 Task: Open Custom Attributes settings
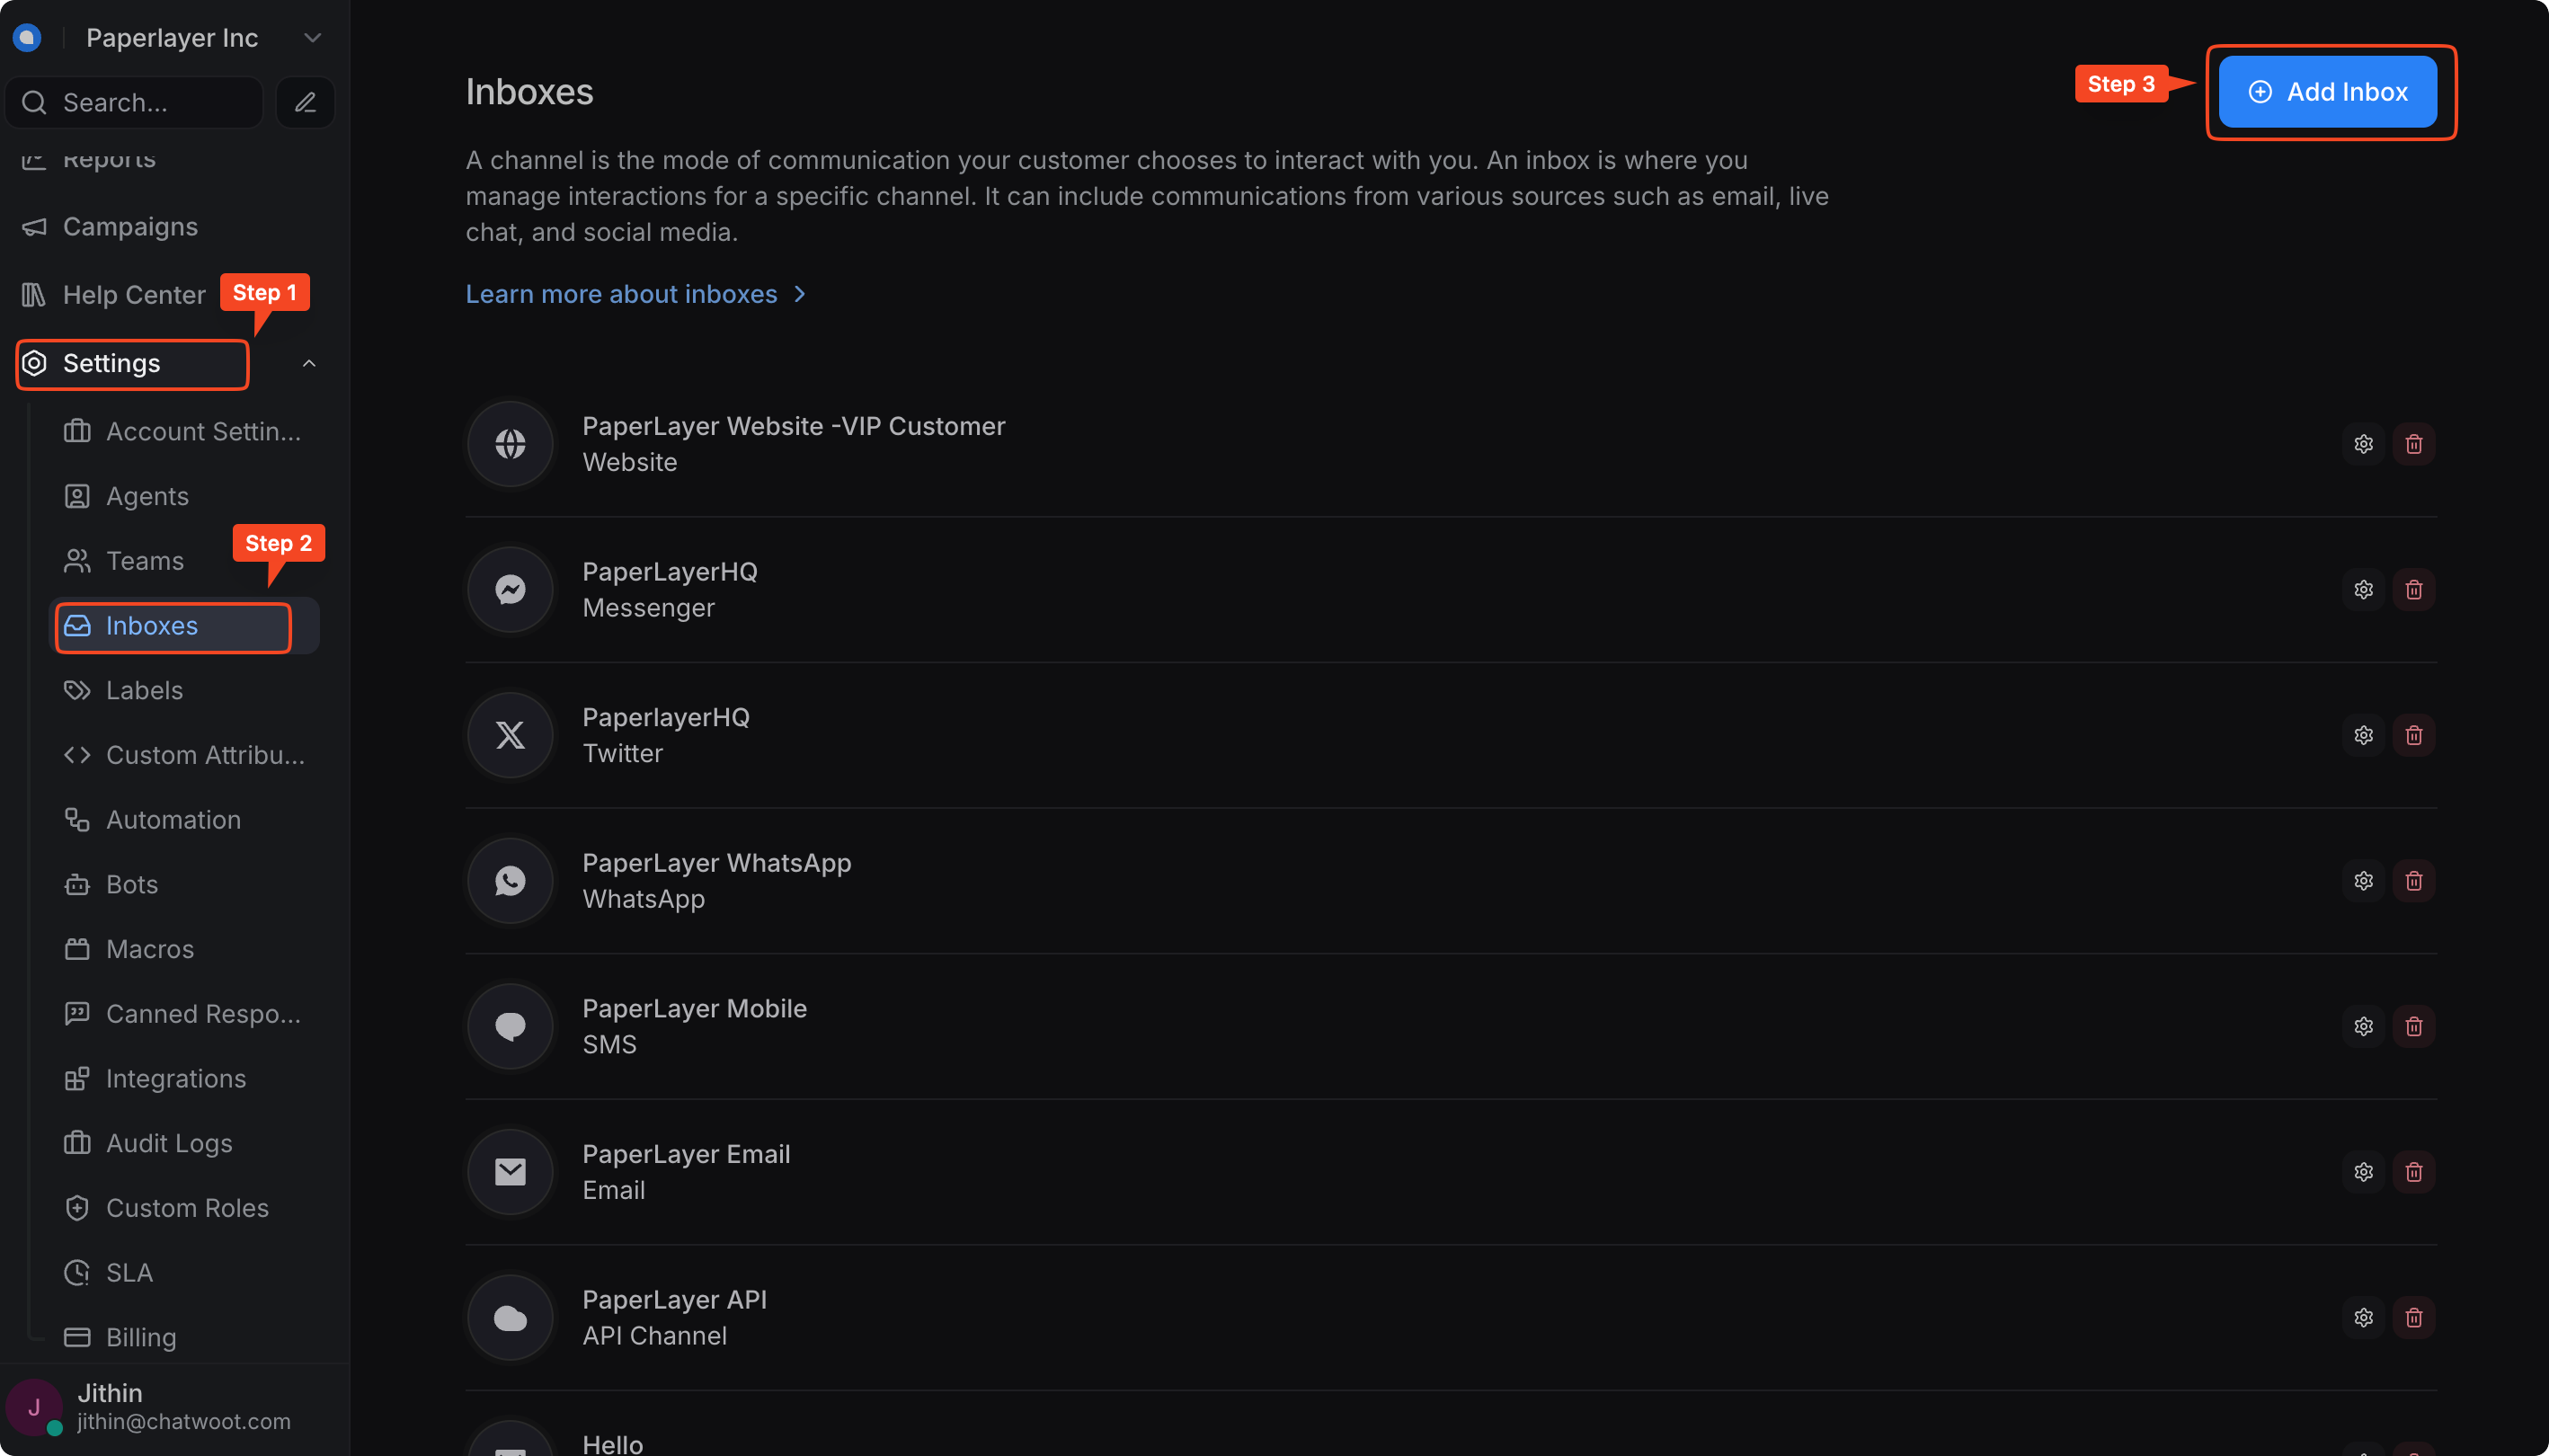click(183, 755)
